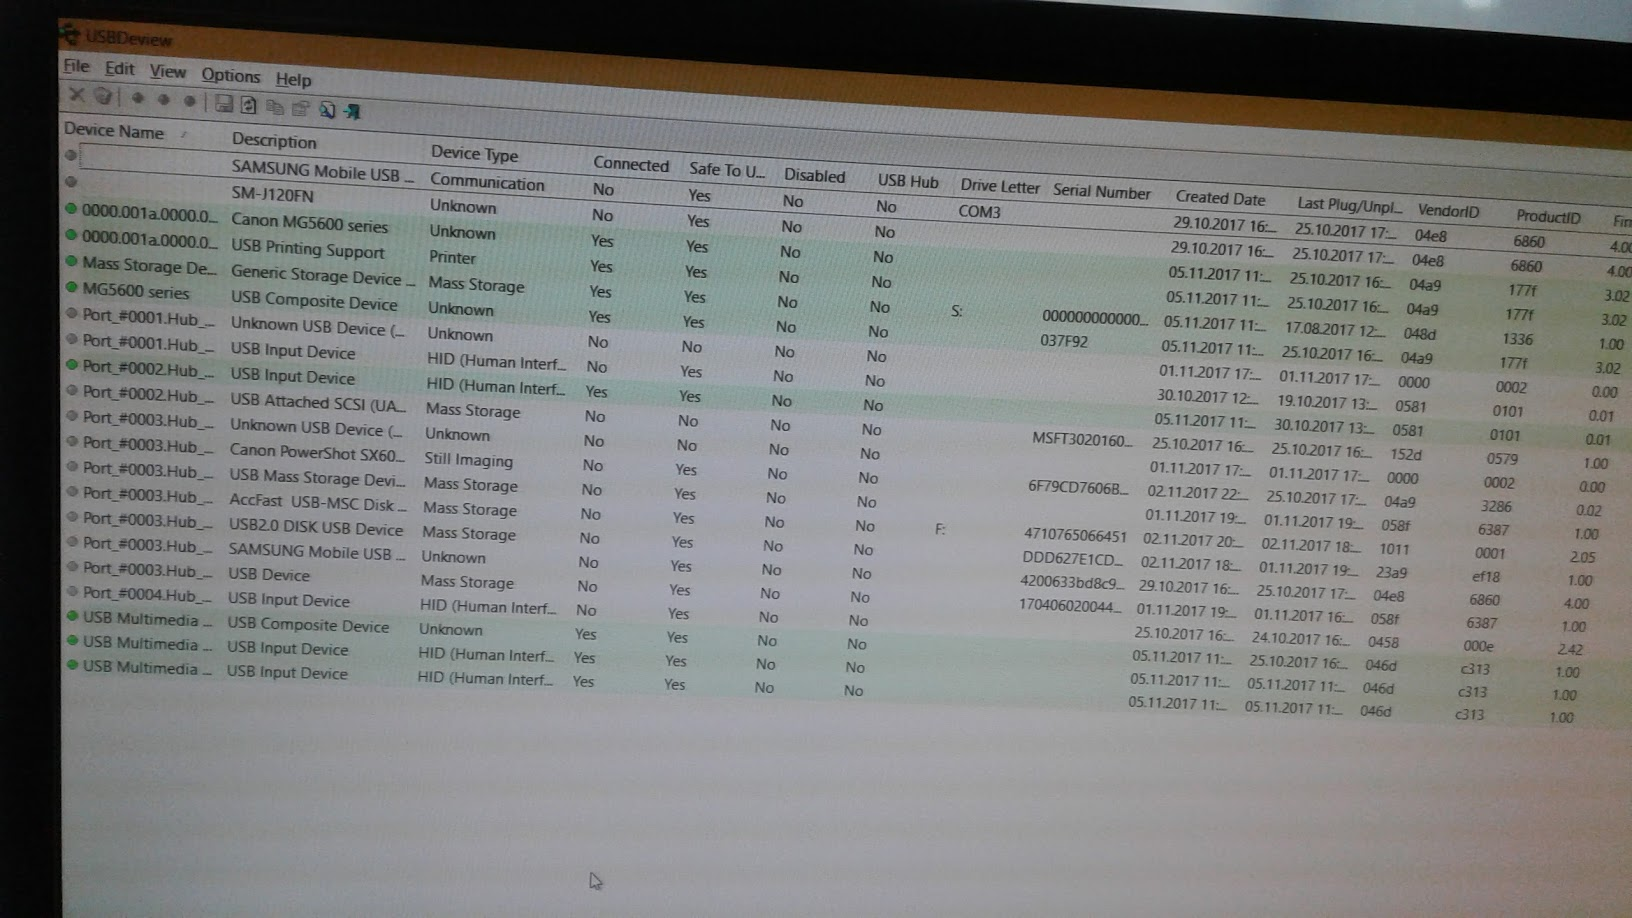Sort by the Device Name column header
1632x918 pixels.
tap(113, 131)
